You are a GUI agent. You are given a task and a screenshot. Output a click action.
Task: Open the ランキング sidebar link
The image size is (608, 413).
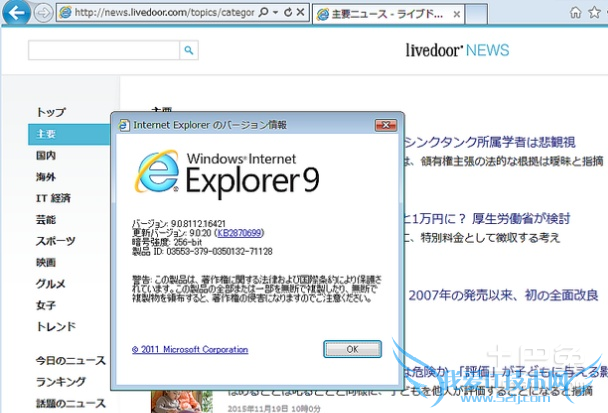pyautogui.click(x=61, y=382)
